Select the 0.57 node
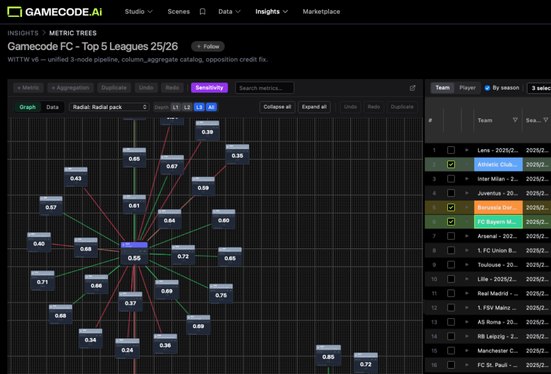This screenshot has height=374, width=551. (51, 206)
